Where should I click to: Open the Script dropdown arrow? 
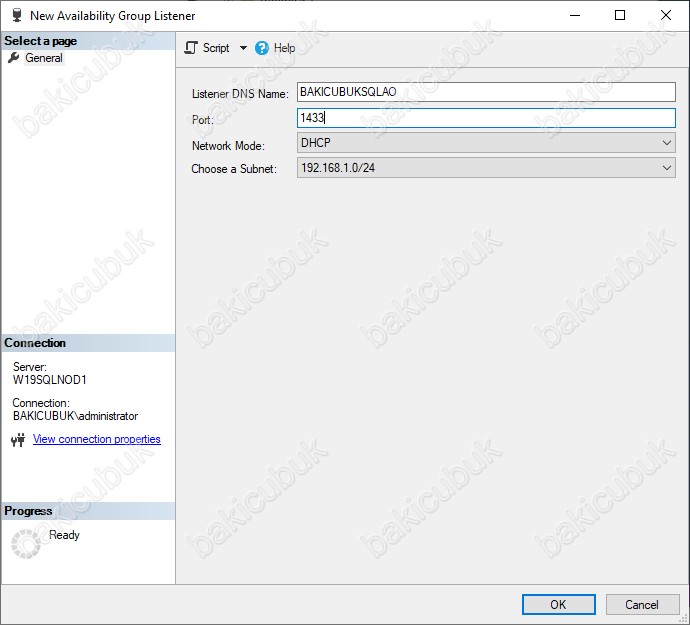[x=243, y=48]
